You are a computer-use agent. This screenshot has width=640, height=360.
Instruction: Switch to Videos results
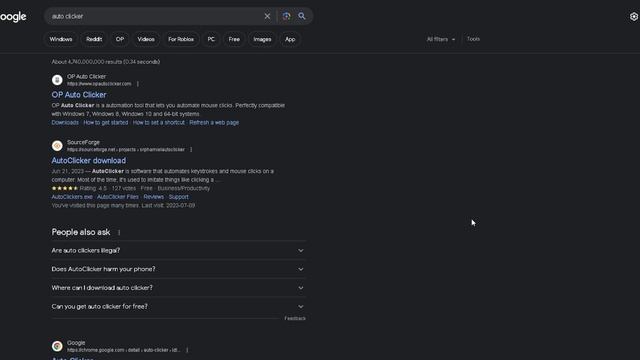click(146, 39)
